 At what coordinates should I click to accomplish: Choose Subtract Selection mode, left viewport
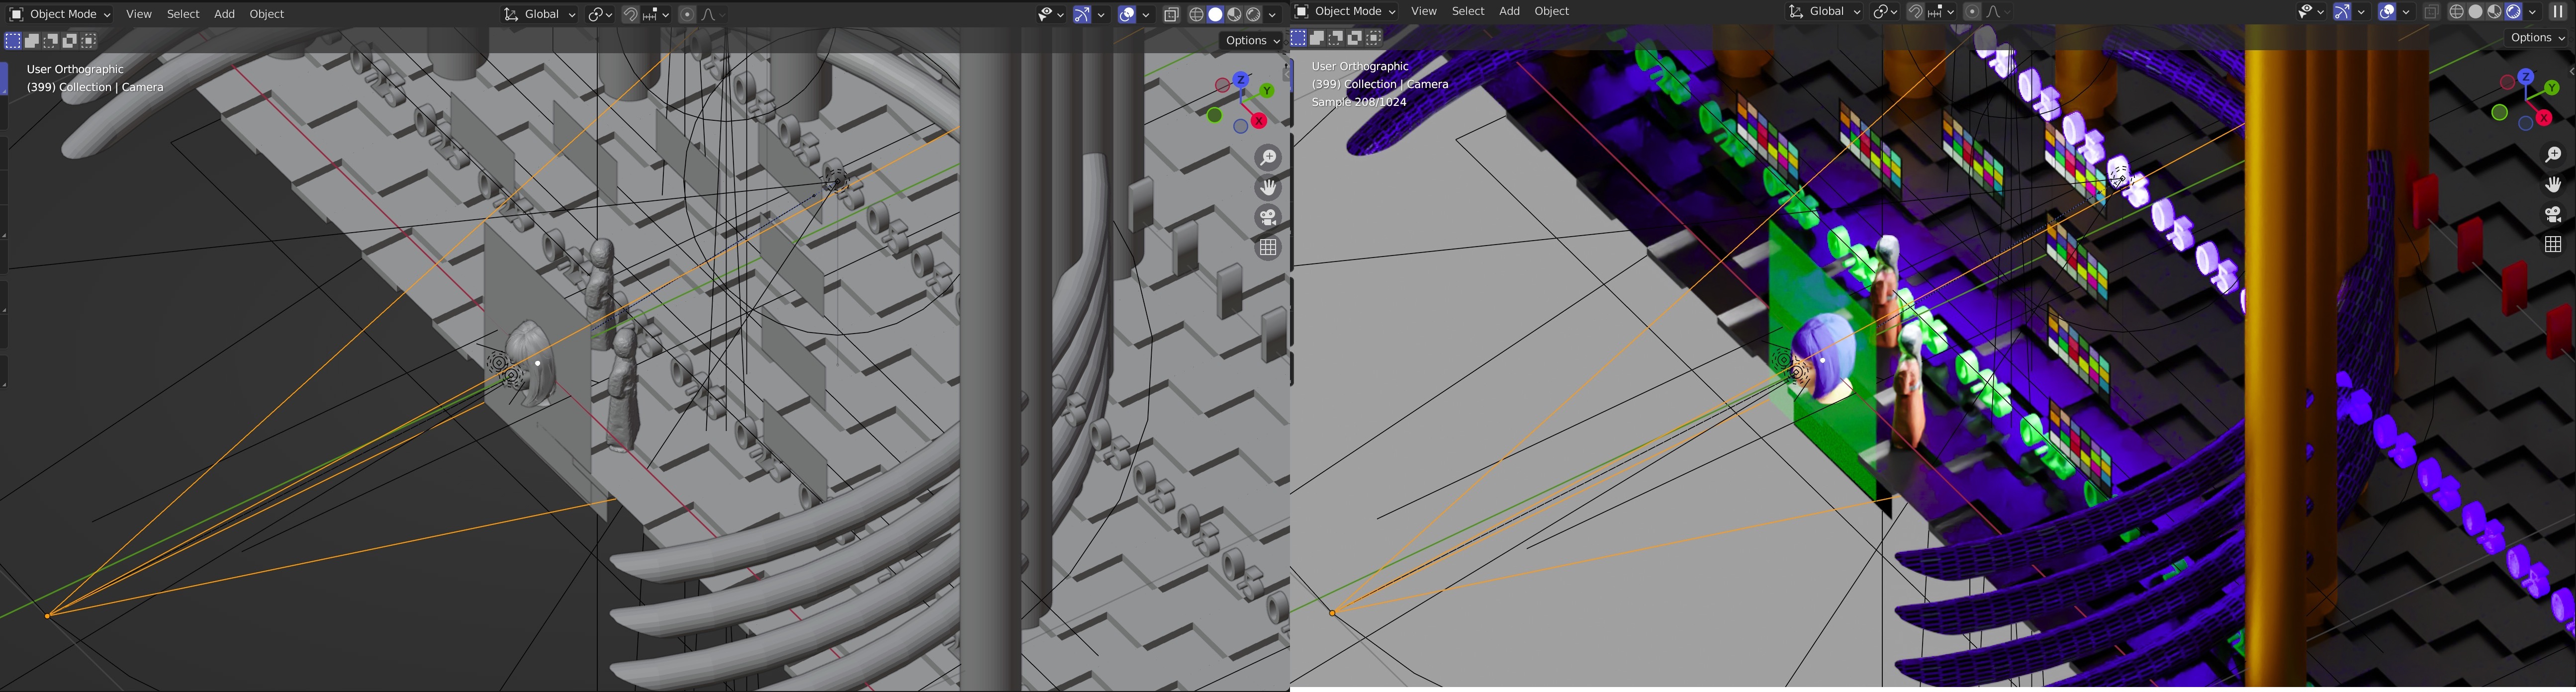click(x=51, y=41)
